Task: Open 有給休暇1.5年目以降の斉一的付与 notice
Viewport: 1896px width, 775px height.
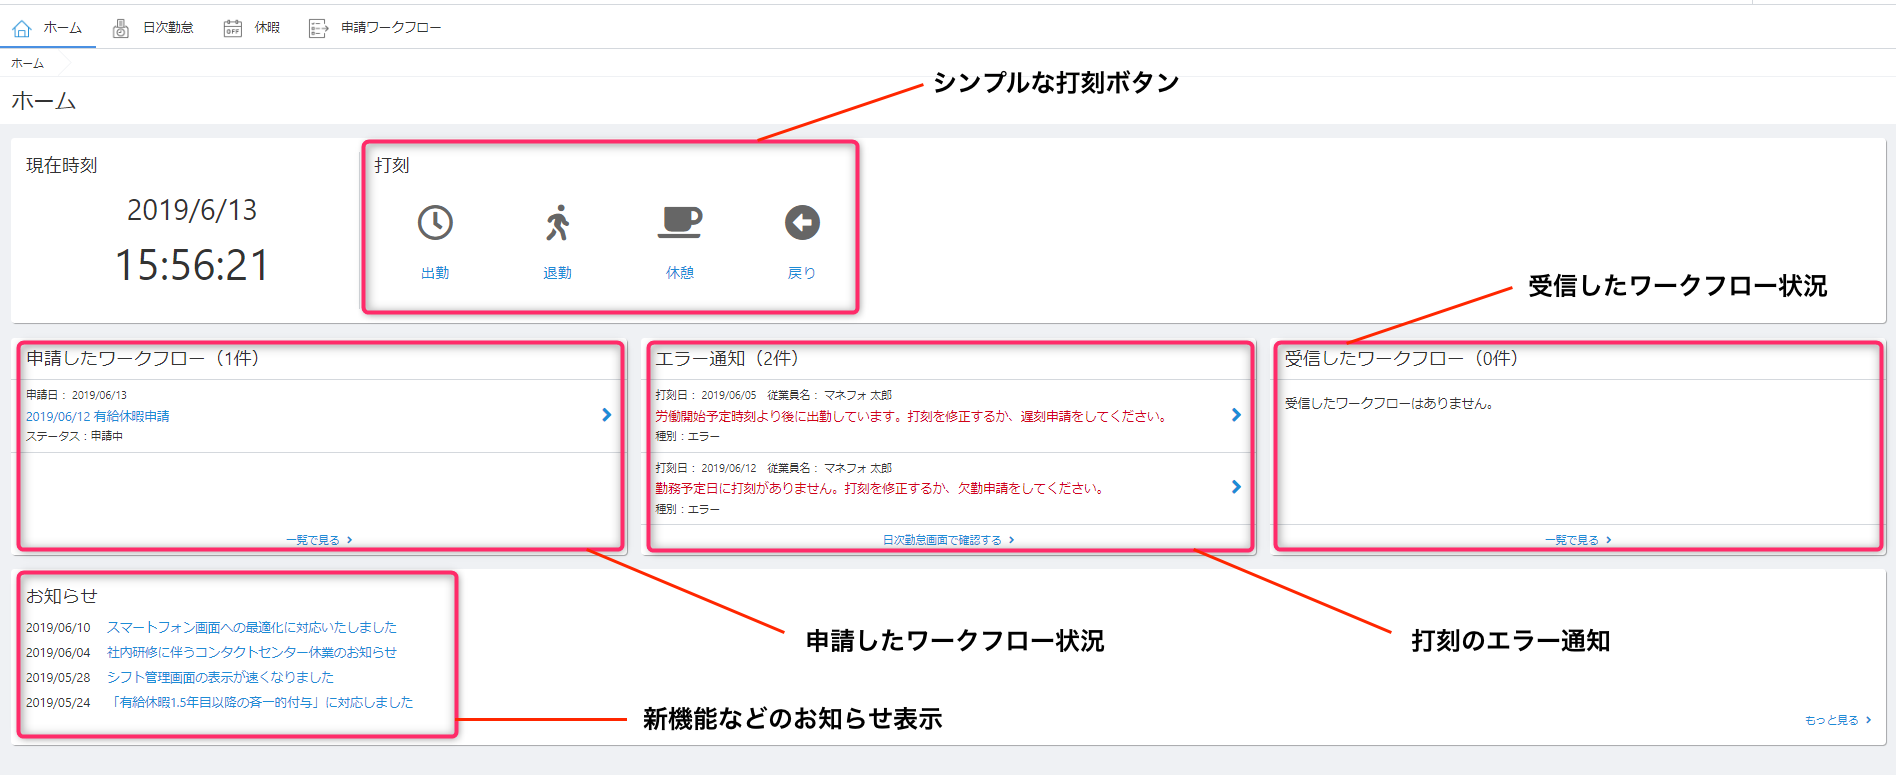Action: pos(260,702)
